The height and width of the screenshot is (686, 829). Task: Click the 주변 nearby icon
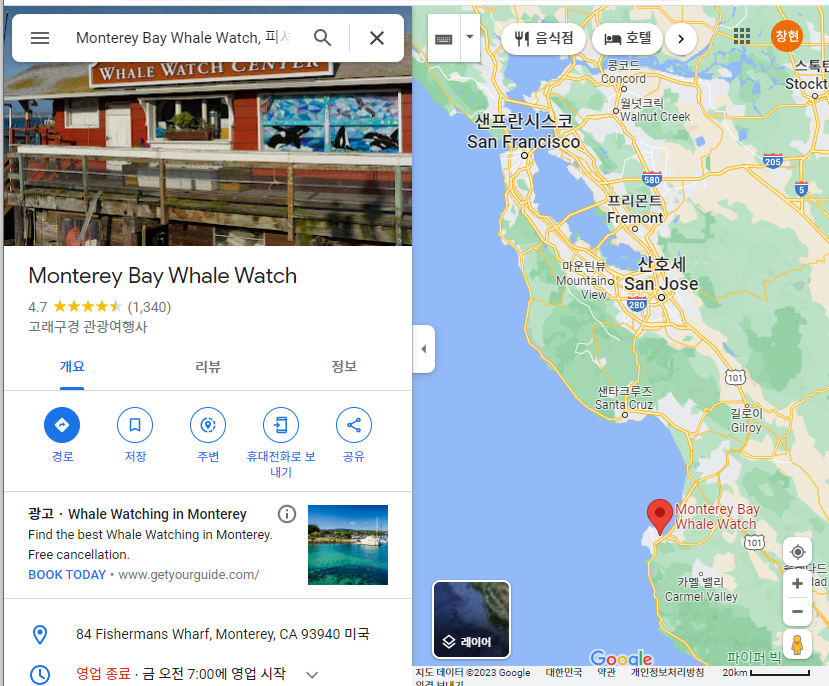pyautogui.click(x=208, y=425)
